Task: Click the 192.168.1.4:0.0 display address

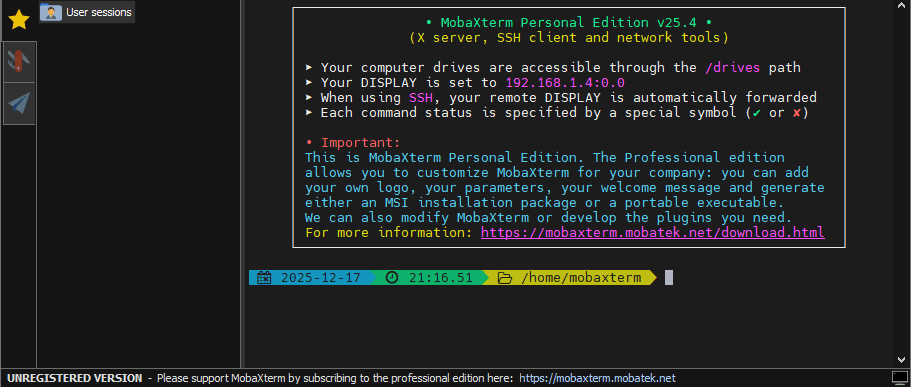Action: (x=565, y=83)
